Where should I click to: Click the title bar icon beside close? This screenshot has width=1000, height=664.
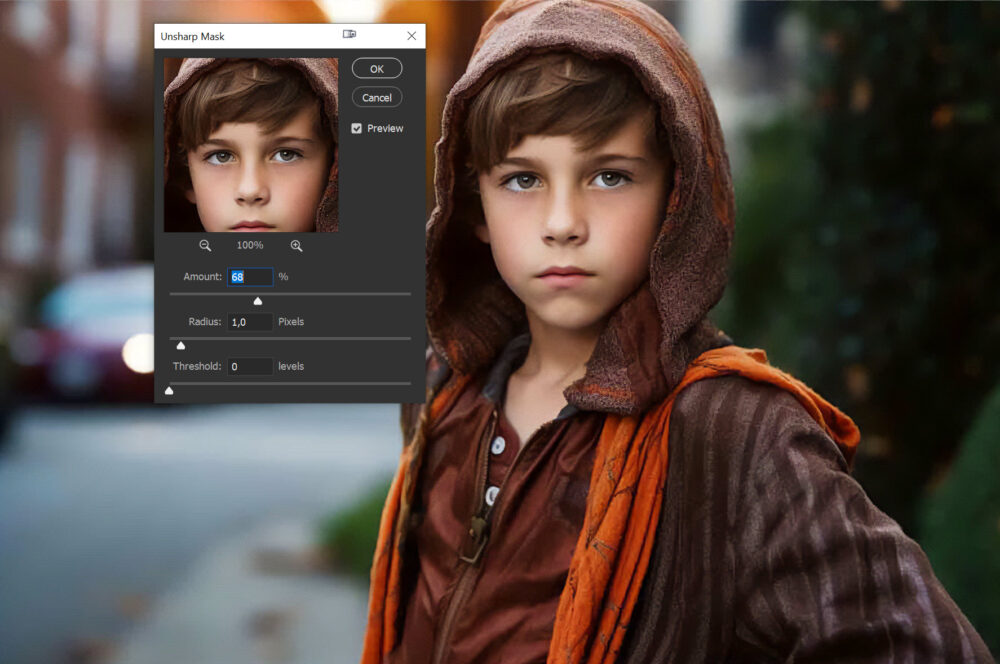349,34
